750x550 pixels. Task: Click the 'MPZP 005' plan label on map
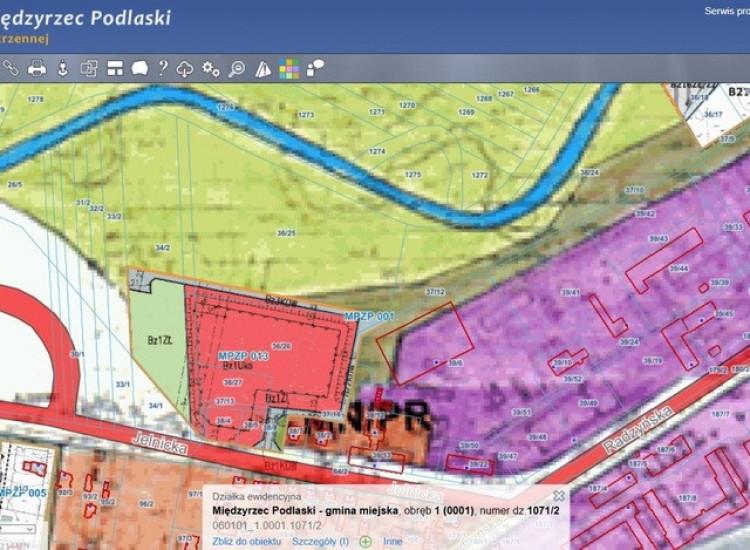pos(23,493)
